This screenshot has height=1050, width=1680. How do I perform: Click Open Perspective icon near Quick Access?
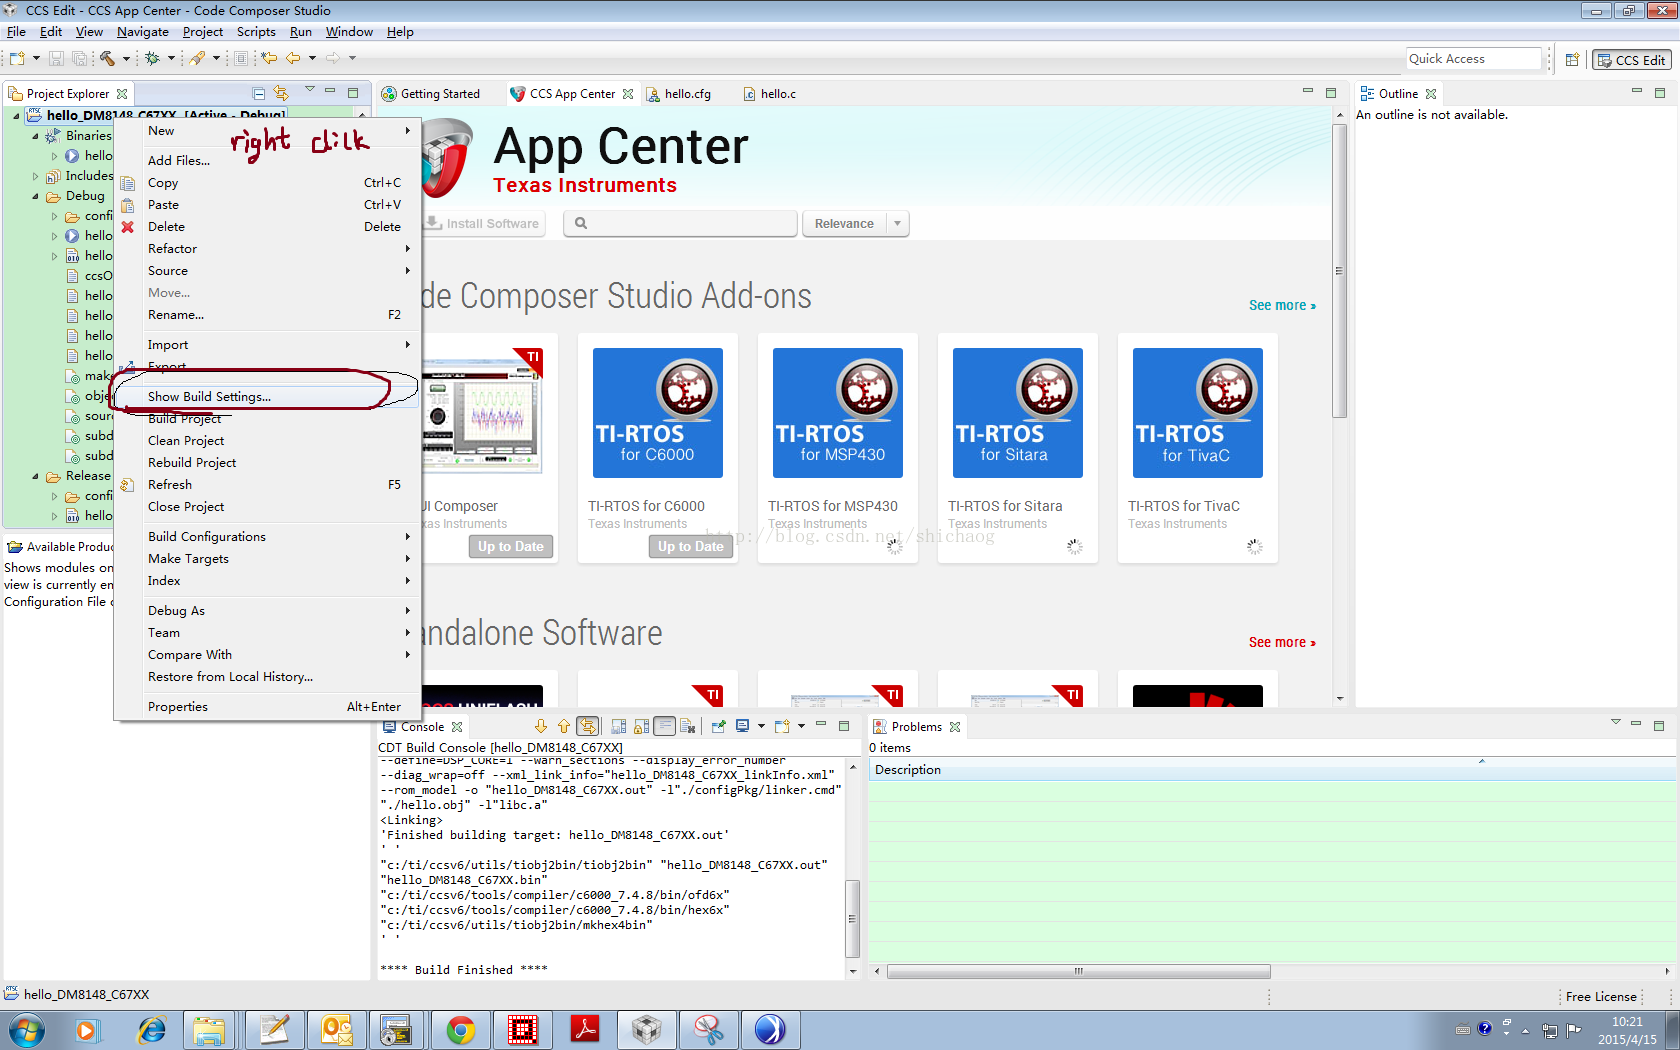pos(1572,59)
